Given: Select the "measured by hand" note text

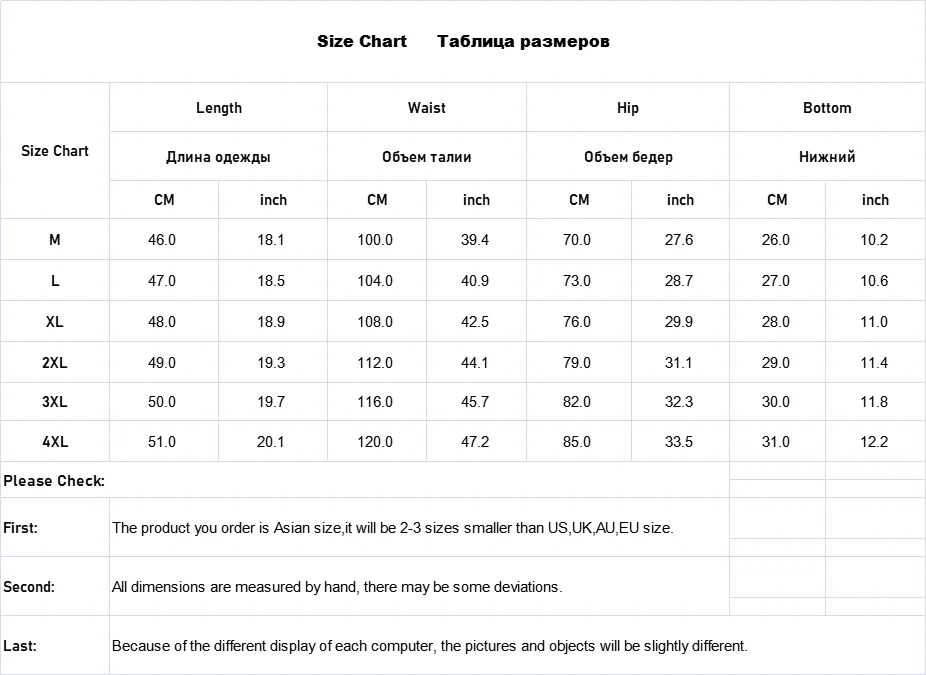Looking at the screenshot, I should (337, 587).
